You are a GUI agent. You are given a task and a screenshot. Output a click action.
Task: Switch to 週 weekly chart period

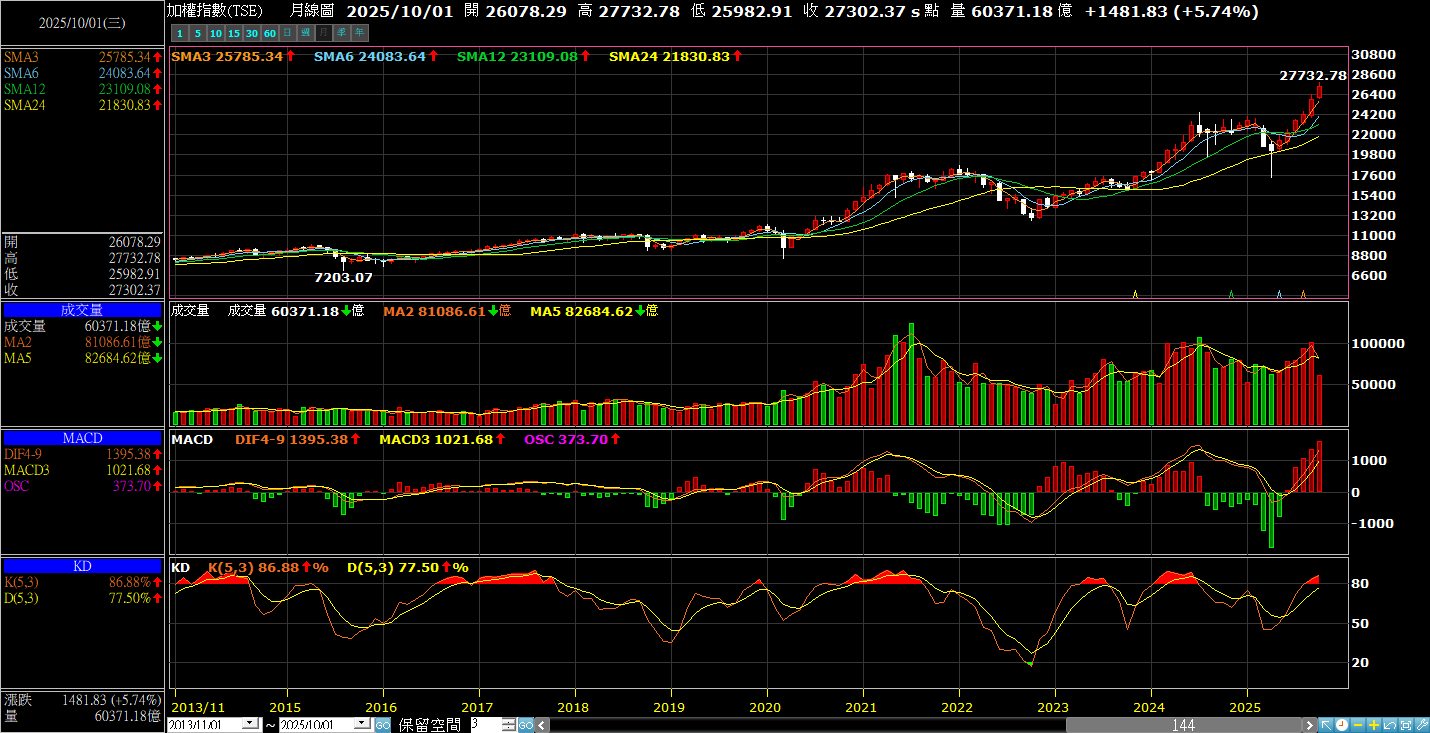[305, 33]
